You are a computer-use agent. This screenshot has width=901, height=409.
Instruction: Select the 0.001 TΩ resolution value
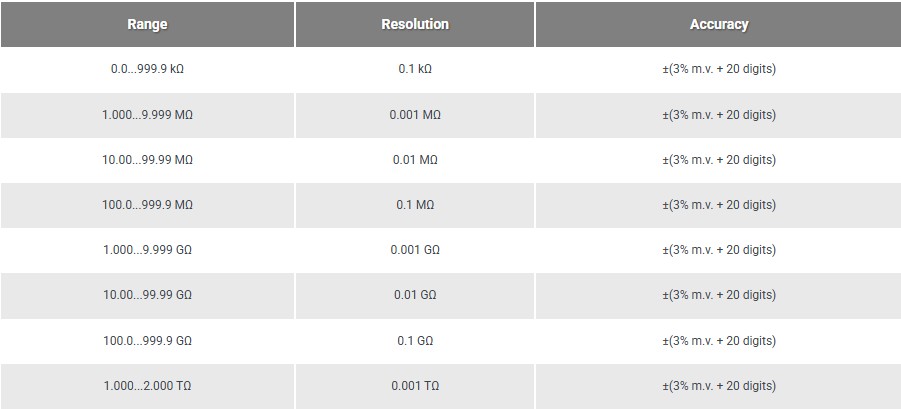click(415, 386)
